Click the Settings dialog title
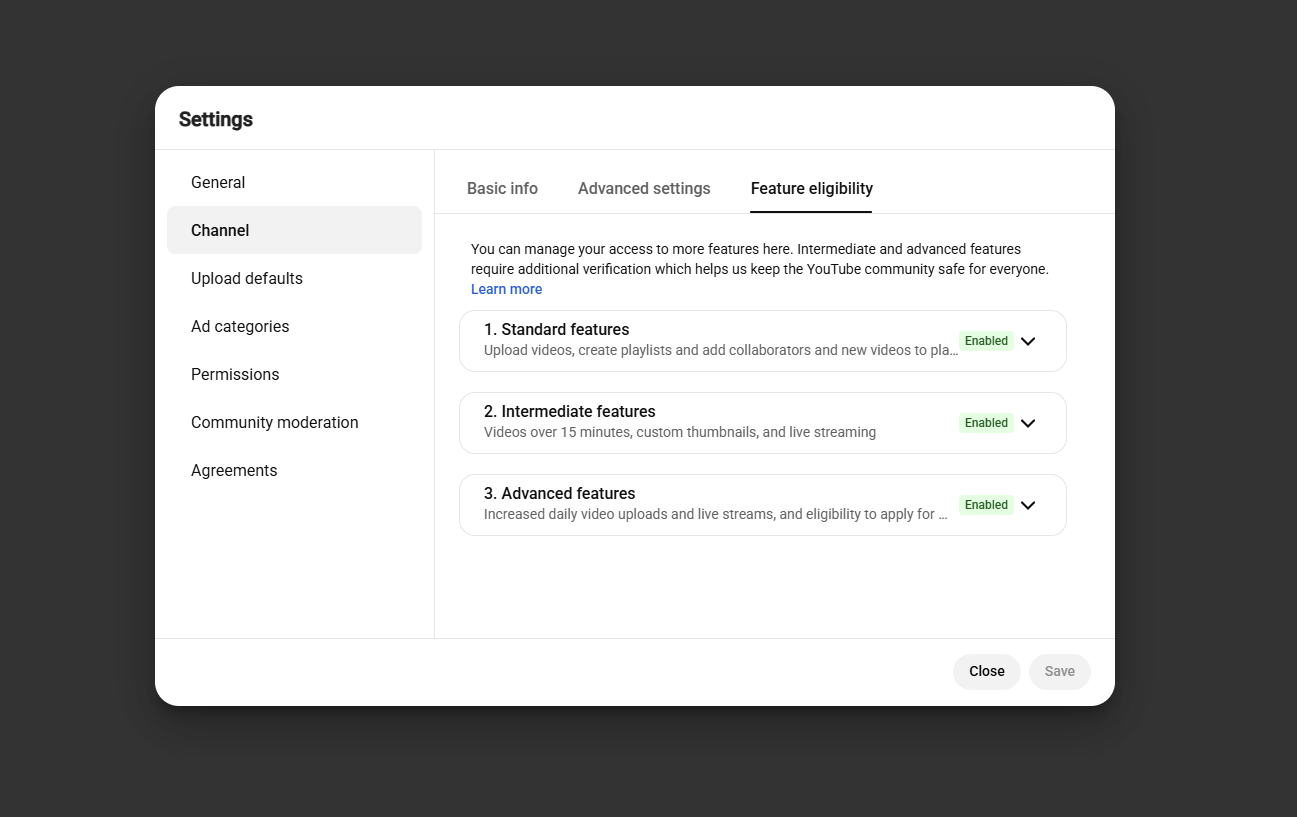This screenshot has width=1297, height=817. coord(216,119)
